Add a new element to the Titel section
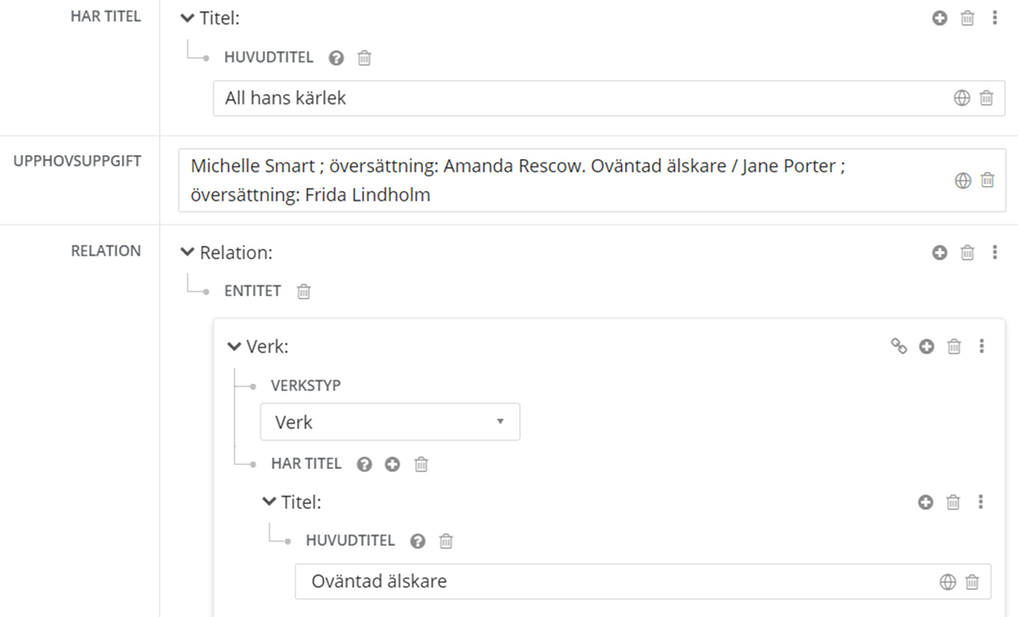 (938, 17)
